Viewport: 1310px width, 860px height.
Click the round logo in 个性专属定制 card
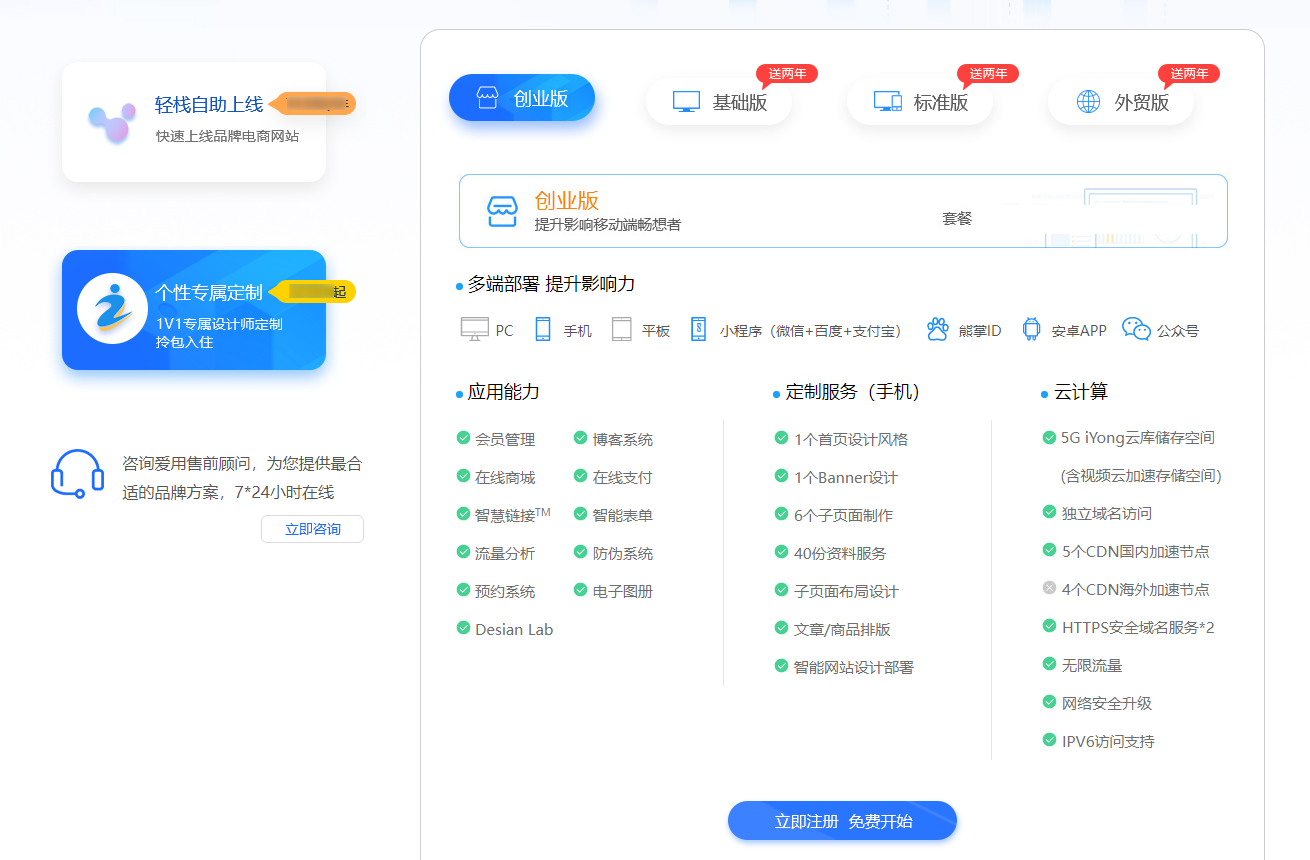[113, 309]
